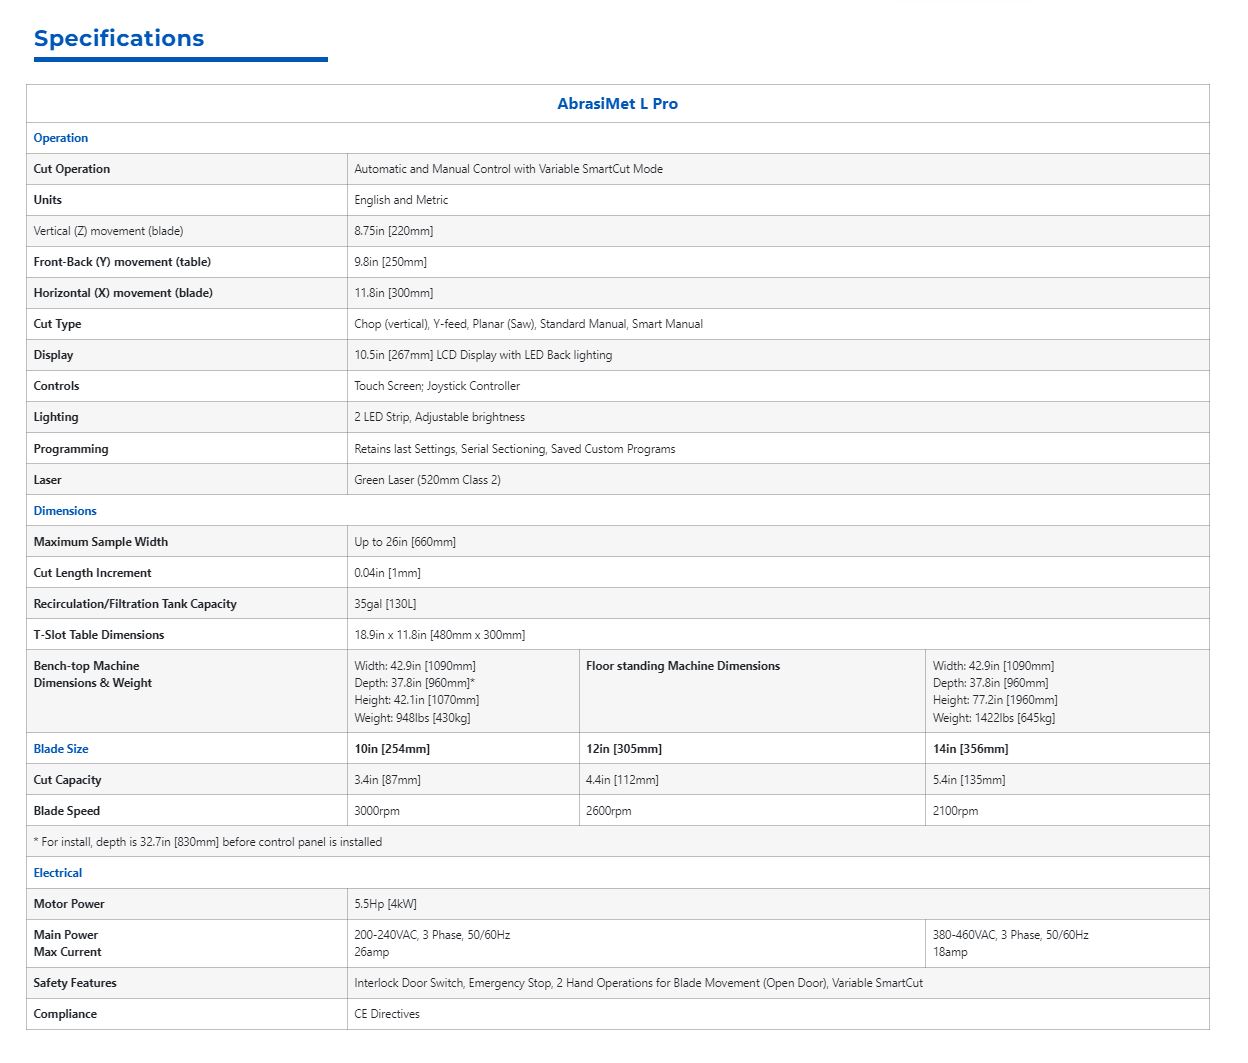Screen dimensions: 1248x1063
Task: Select the 2 LED Strip value
Action: pyautogui.click(x=439, y=417)
